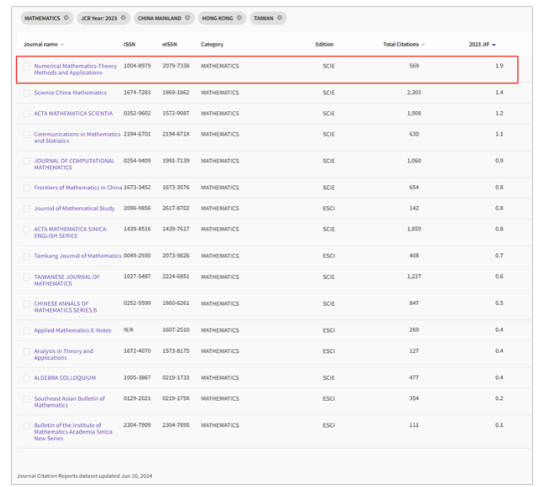Remove the MATHEMATICS filter chip

click(x=66, y=18)
